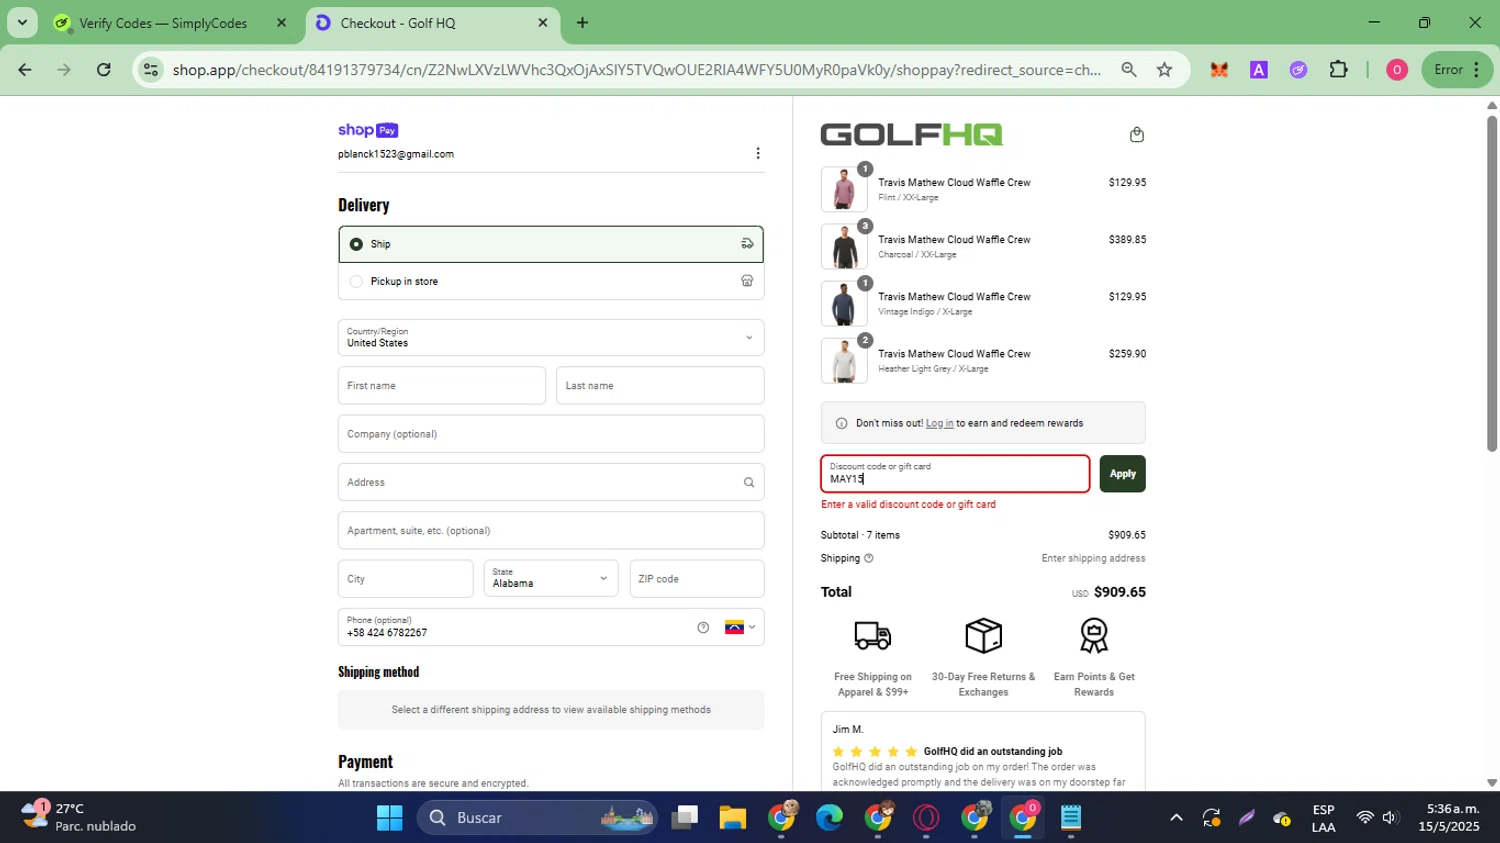1500x843 pixels.
Task: Click the shipping info question icon
Action: (x=868, y=559)
